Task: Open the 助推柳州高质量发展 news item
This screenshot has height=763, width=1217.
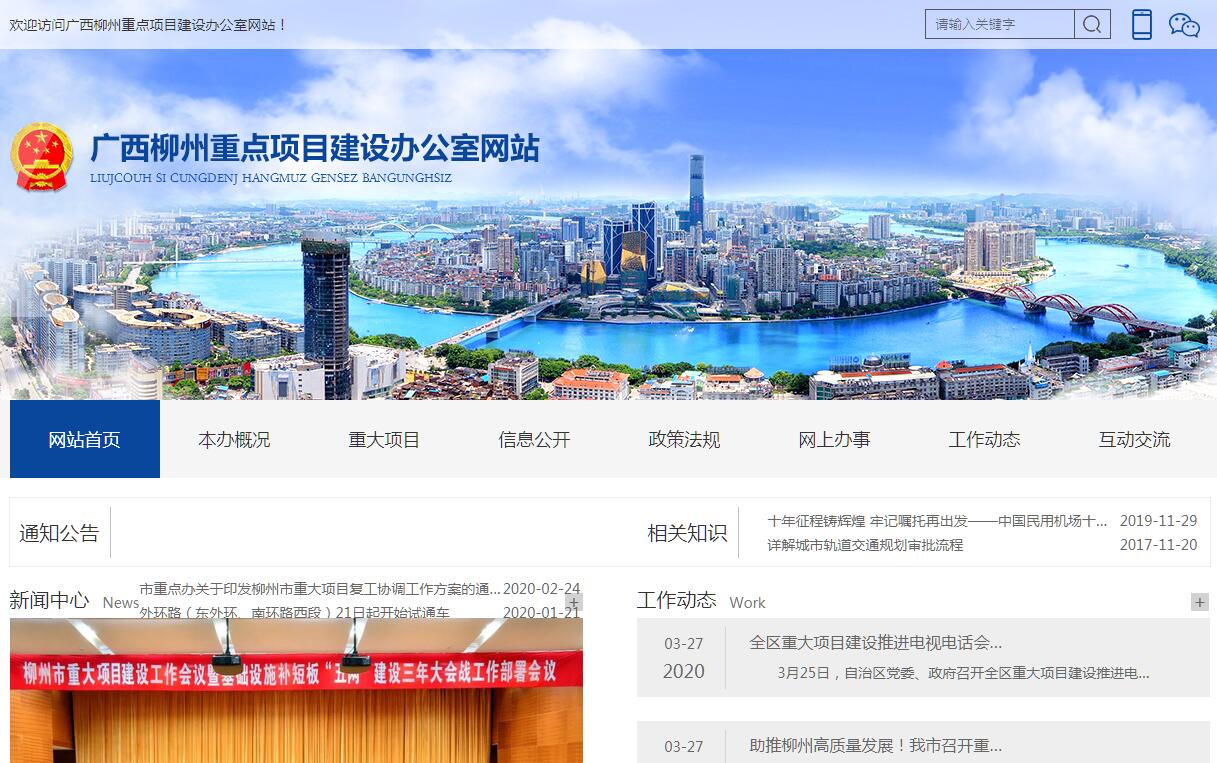Action: [875, 746]
